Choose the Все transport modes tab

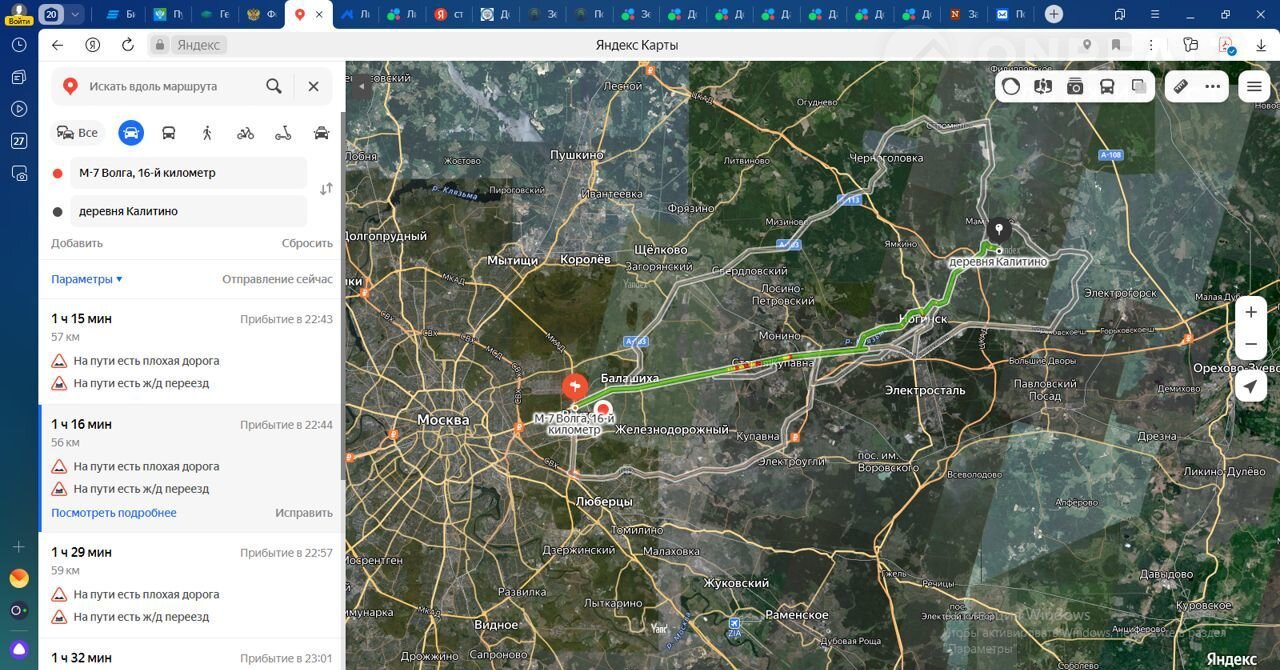coord(78,133)
